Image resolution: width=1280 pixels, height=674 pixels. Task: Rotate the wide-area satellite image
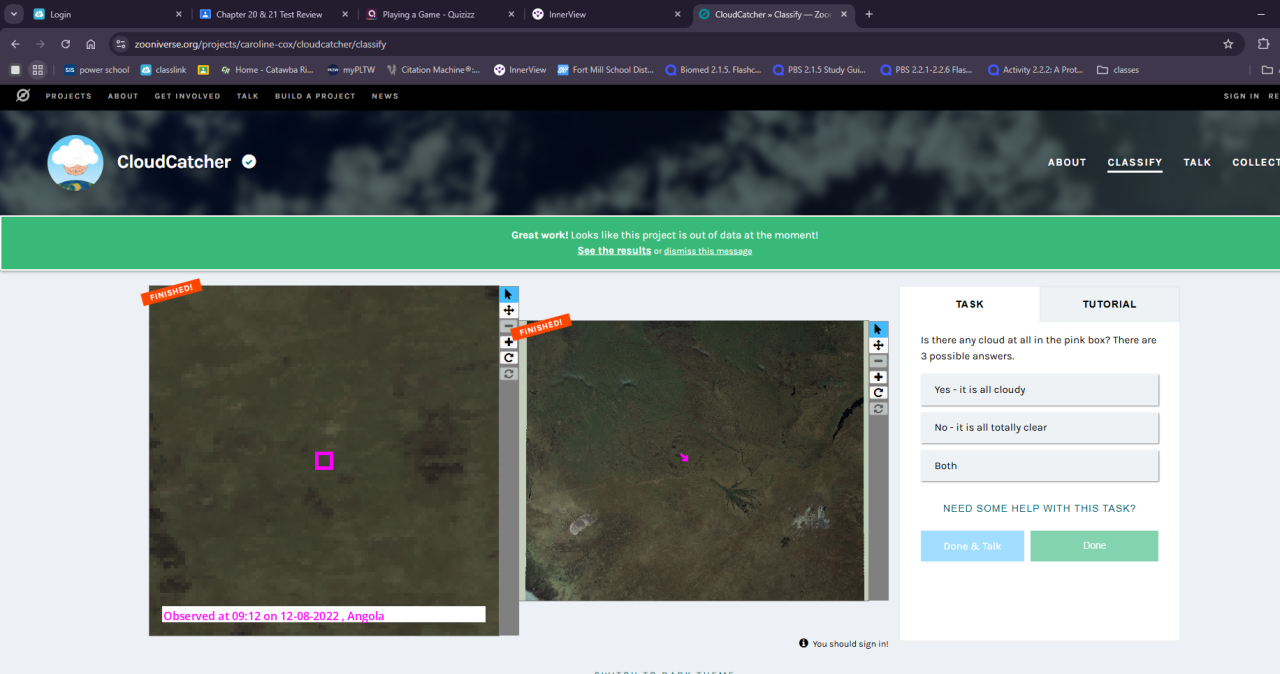[879, 393]
